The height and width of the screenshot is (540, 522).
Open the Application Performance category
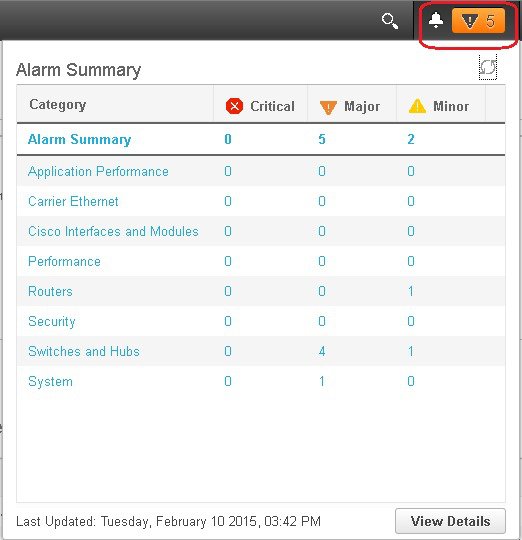coord(98,172)
